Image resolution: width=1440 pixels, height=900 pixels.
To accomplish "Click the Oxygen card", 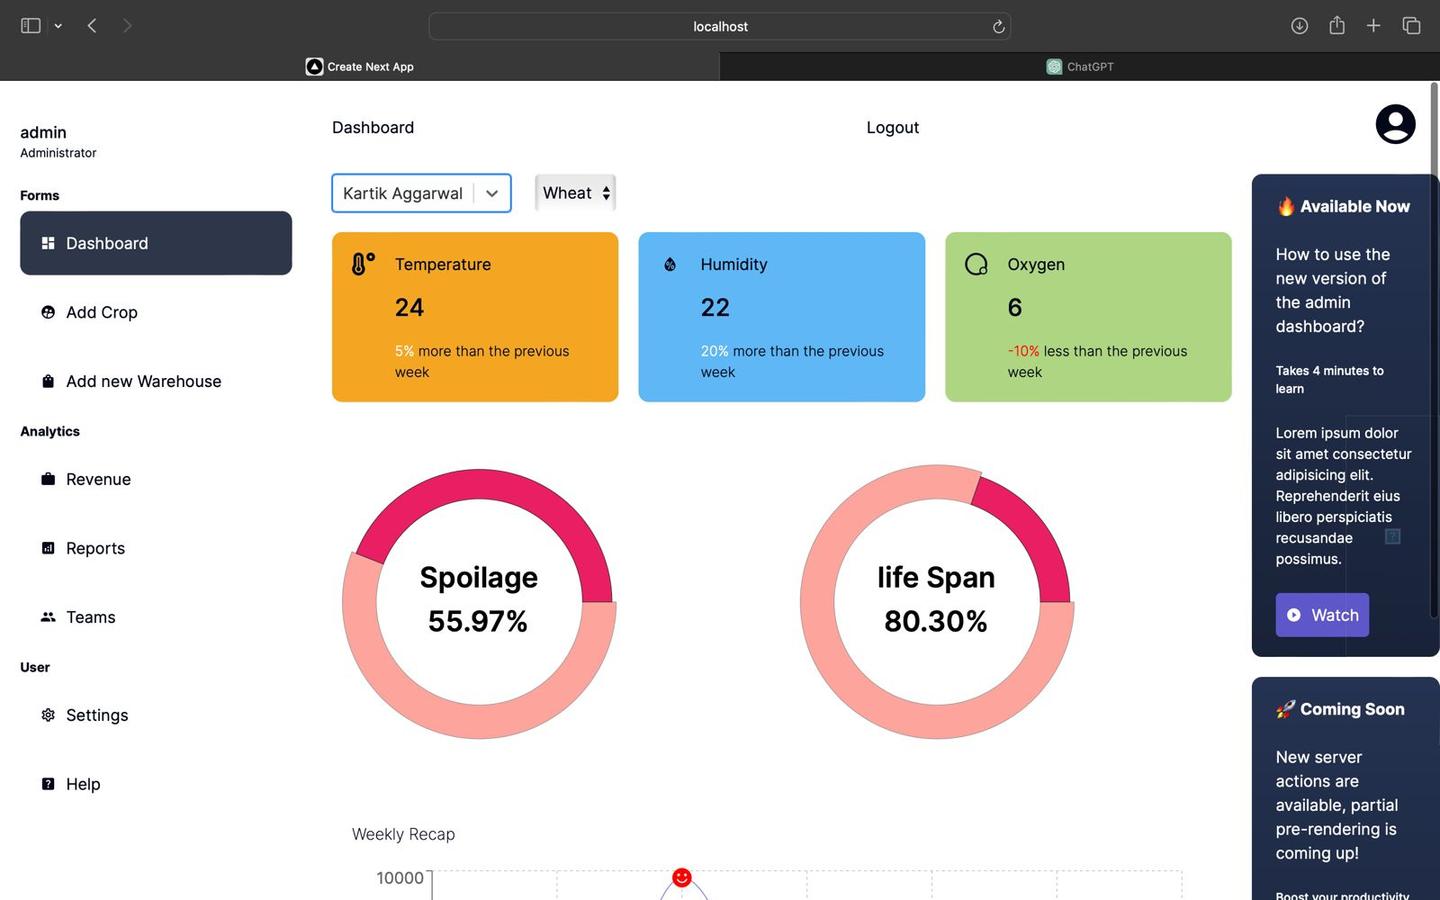I will coord(1088,317).
